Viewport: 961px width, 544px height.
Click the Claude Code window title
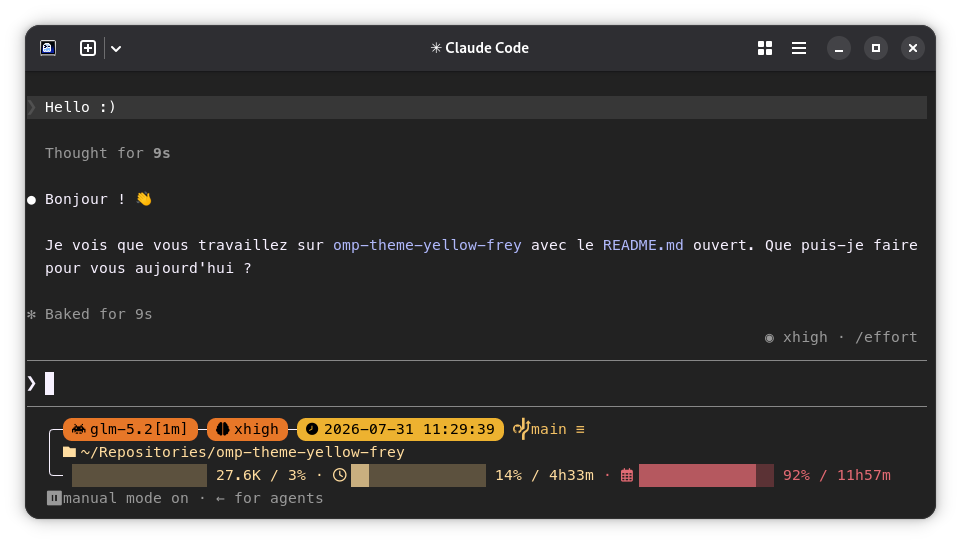pos(480,48)
